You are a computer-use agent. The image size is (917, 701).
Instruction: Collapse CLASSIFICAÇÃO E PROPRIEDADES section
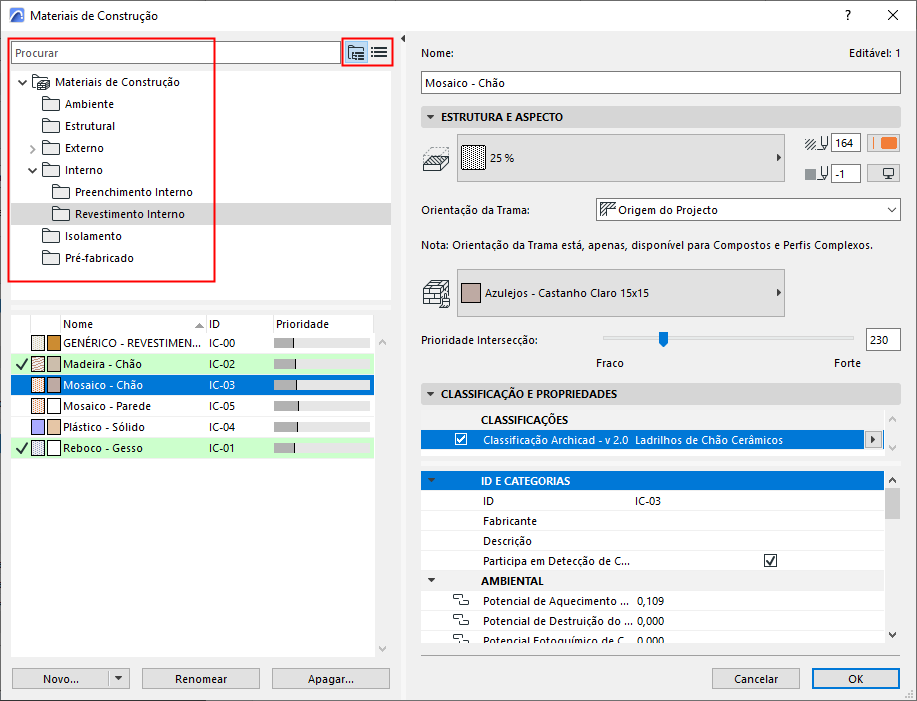(x=430, y=394)
